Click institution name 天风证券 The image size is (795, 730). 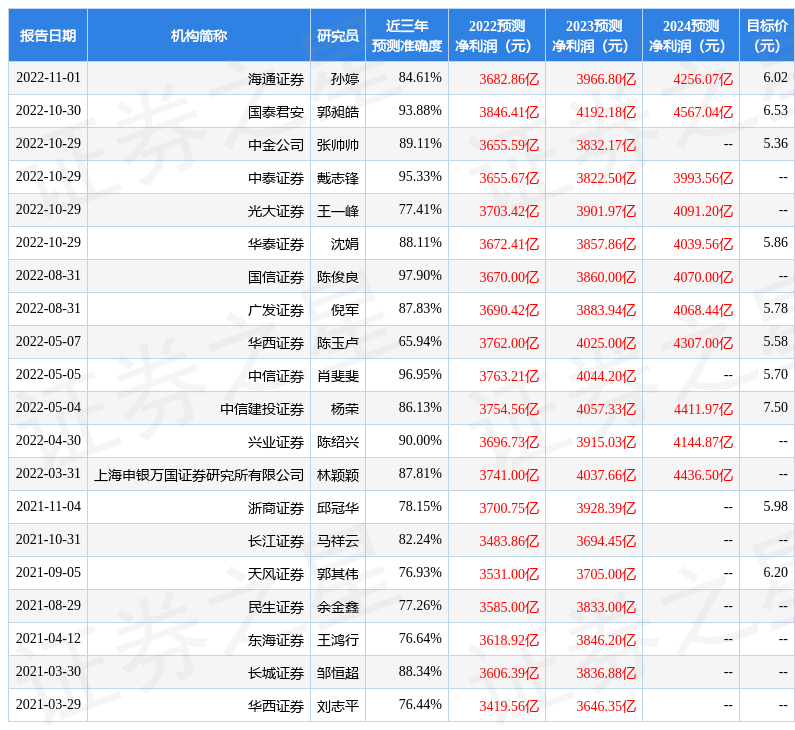point(276,573)
